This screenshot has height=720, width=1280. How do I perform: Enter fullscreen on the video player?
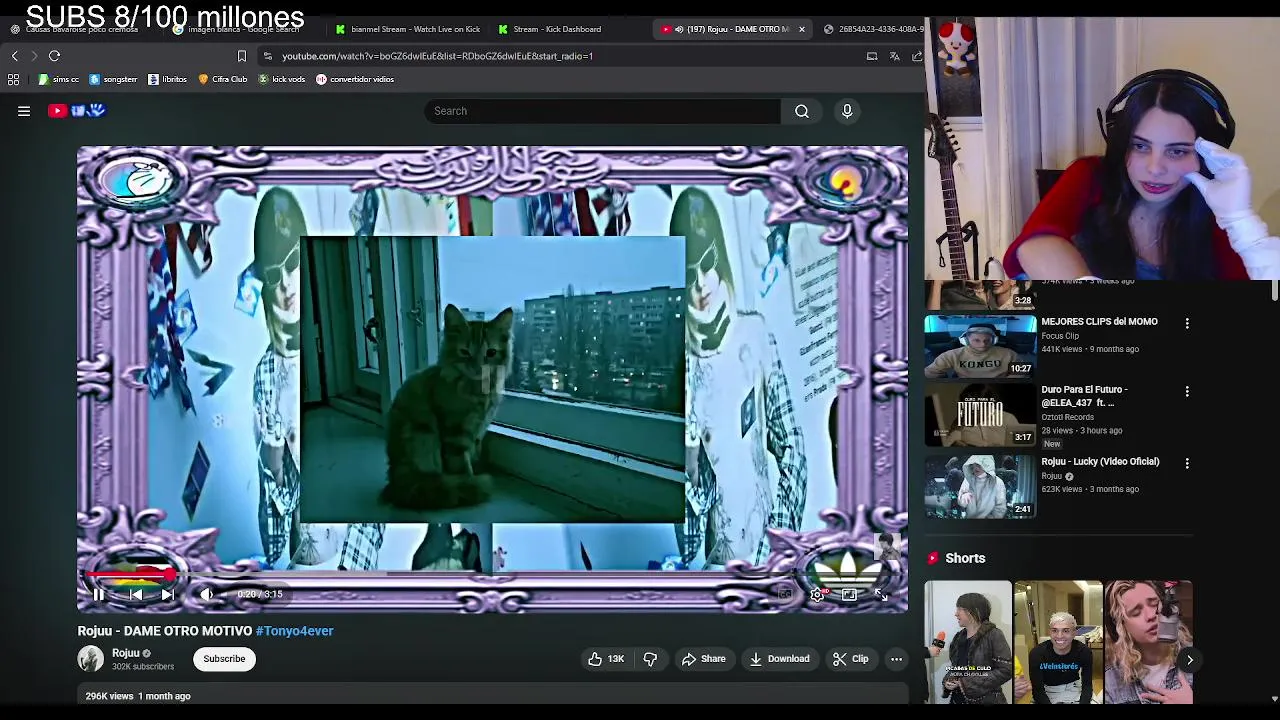click(x=881, y=594)
